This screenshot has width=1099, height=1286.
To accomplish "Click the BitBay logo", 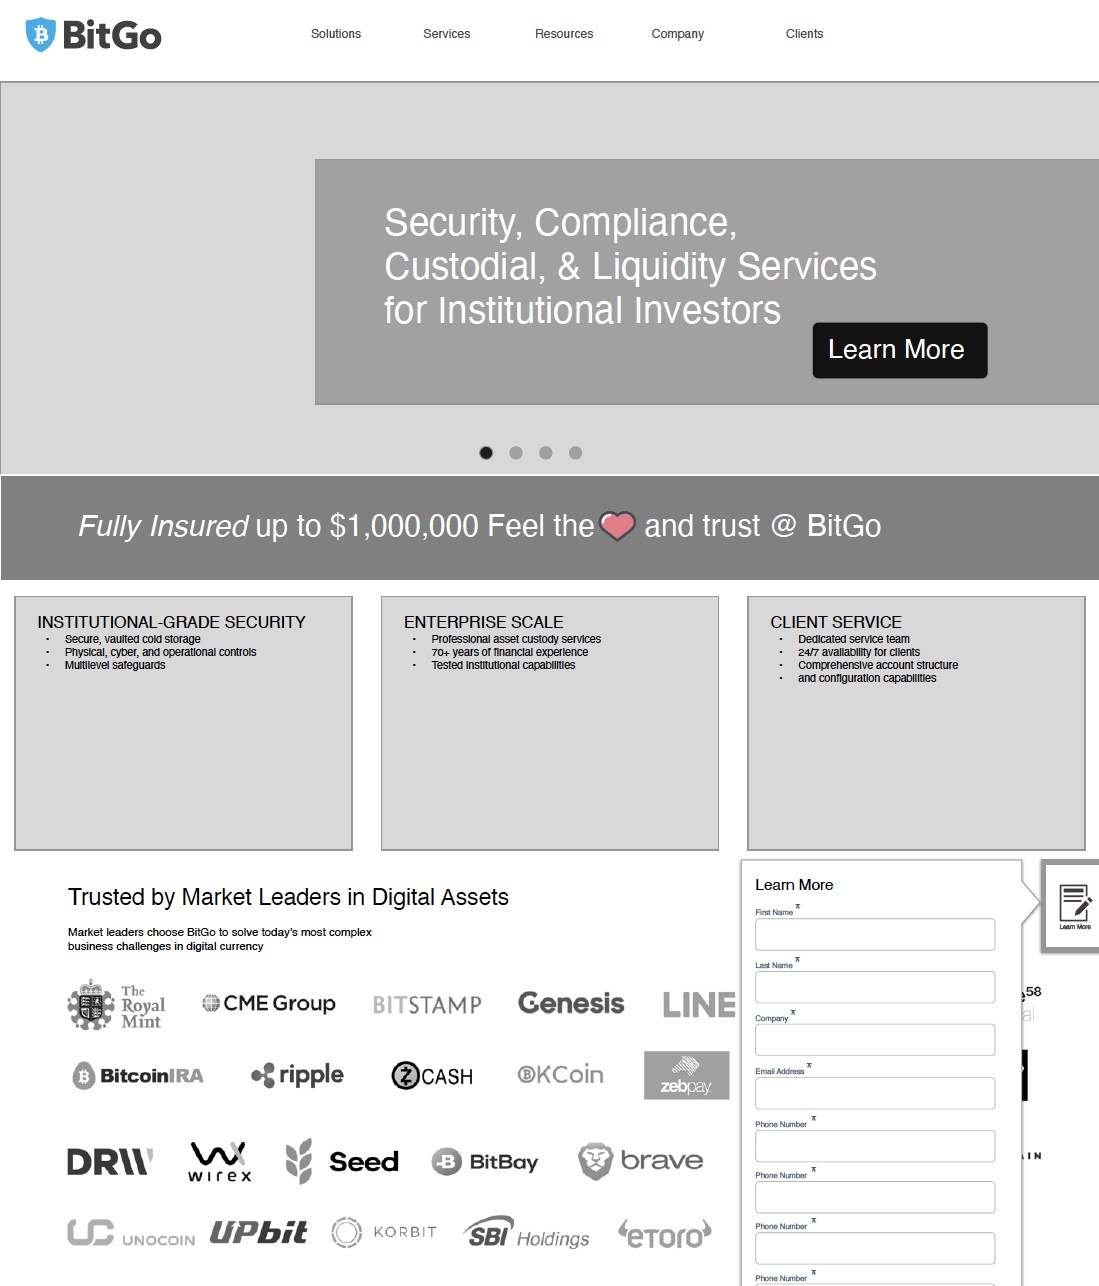I will point(485,1162).
